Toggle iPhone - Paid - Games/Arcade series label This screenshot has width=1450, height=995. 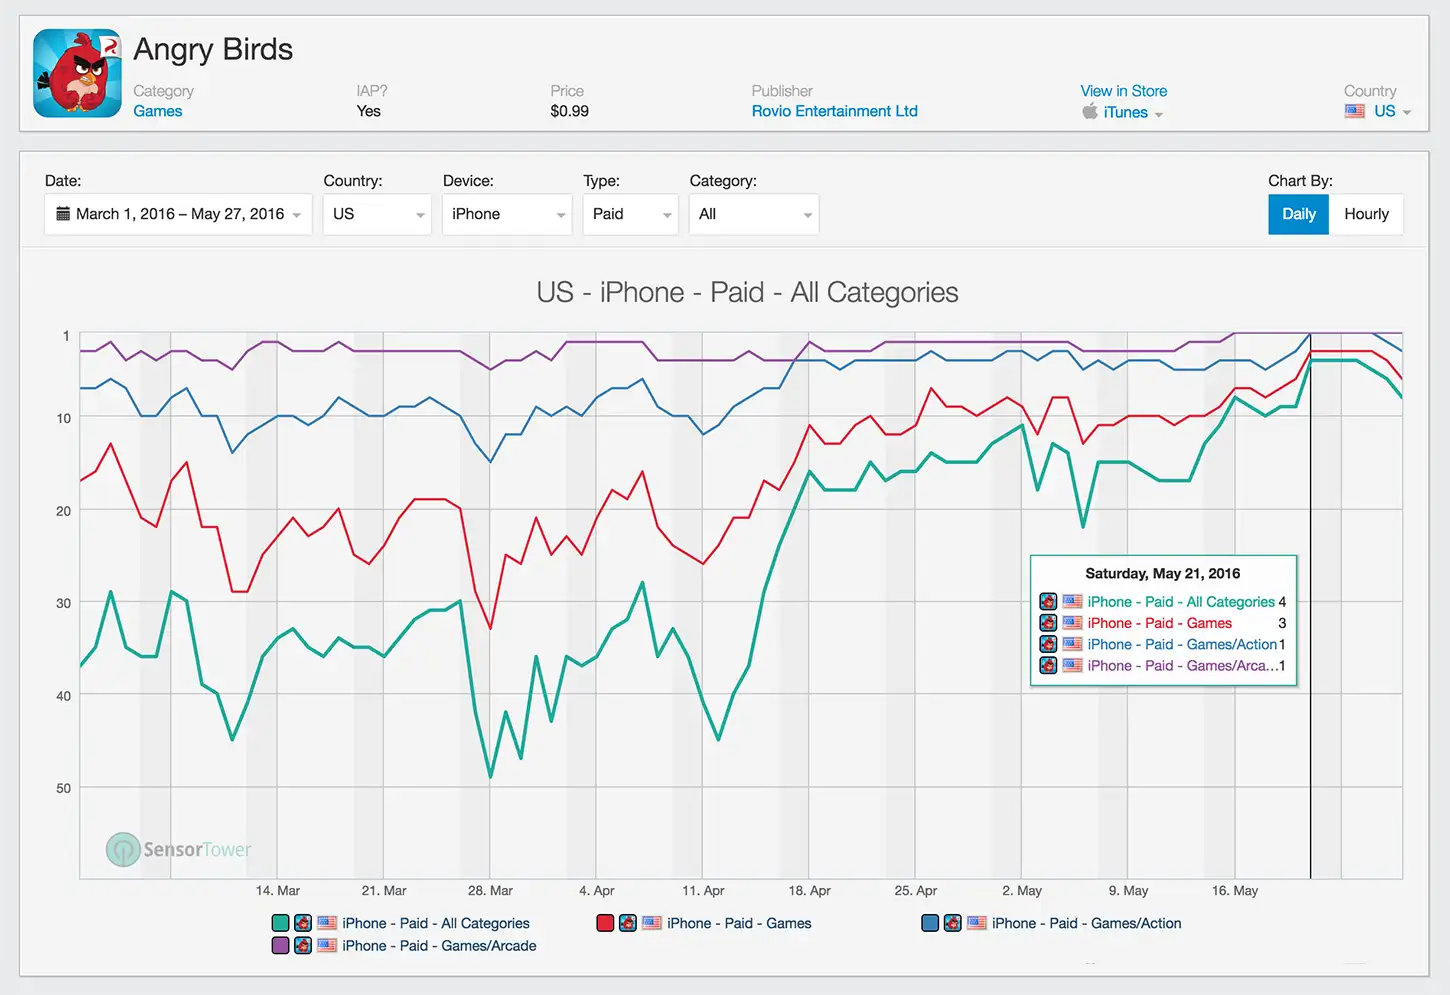coord(439,945)
